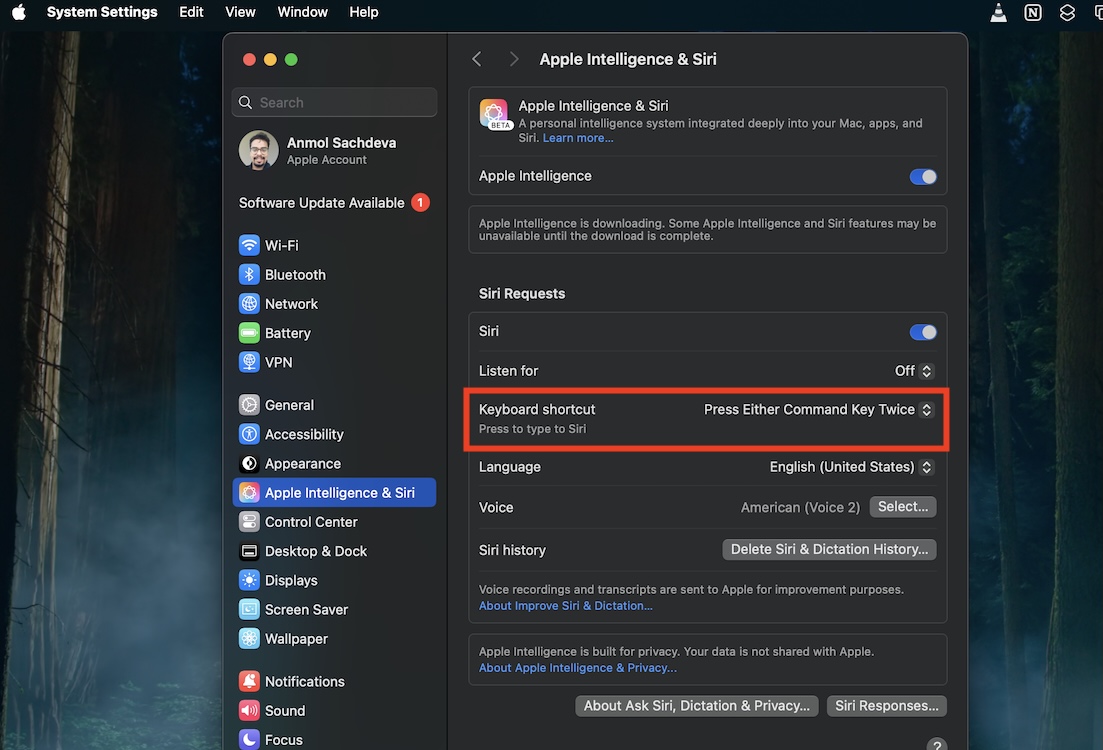Click the Search field in the sidebar
The width and height of the screenshot is (1103, 750).
334,102
